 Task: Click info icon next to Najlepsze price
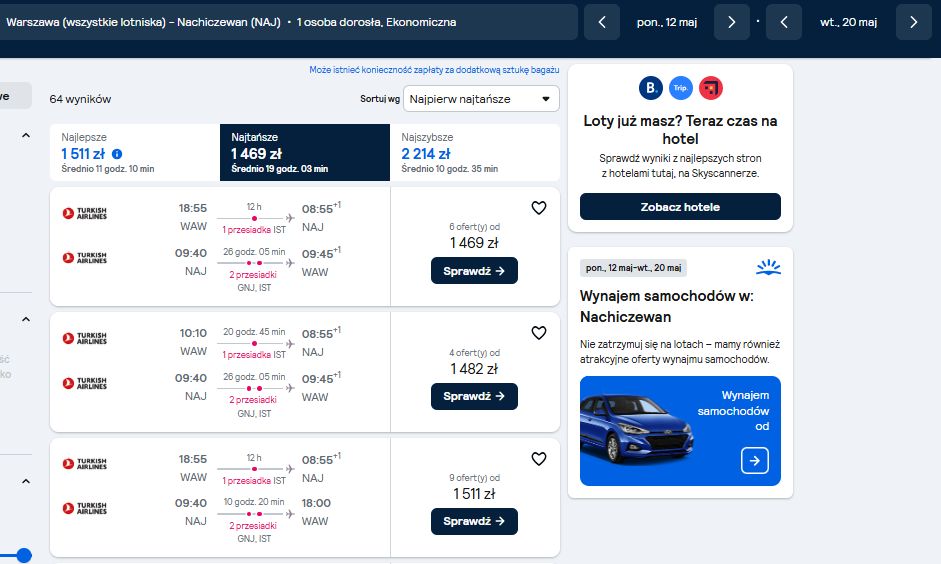click(117, 154)
